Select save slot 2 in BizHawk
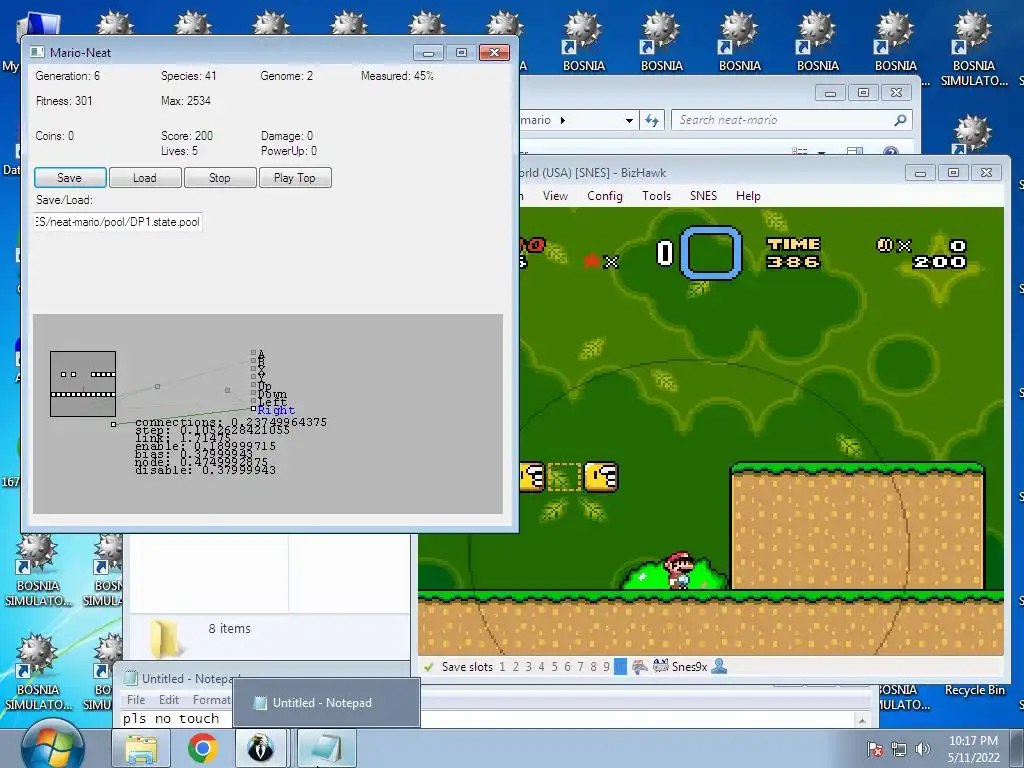Viewport: 1024px width, 768px height. (x=515, y=667)
